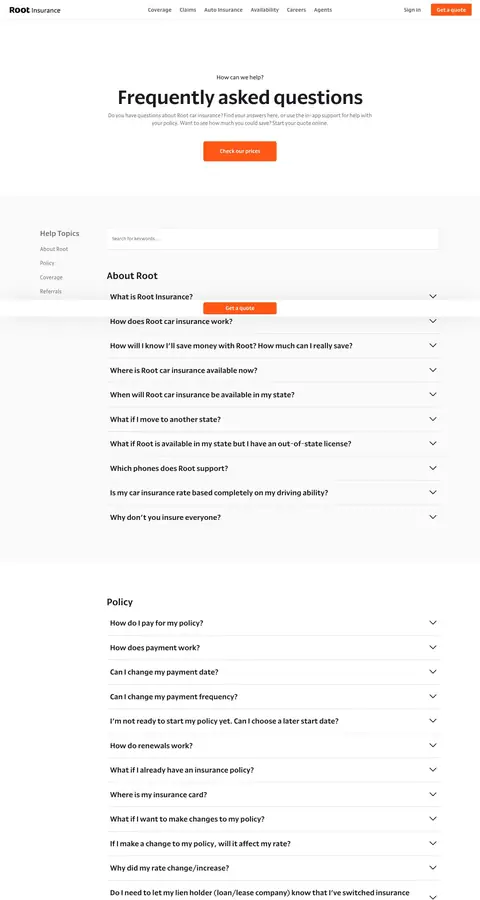Open the Claims menu item
The image size is (480, 900).
point(188,10)
